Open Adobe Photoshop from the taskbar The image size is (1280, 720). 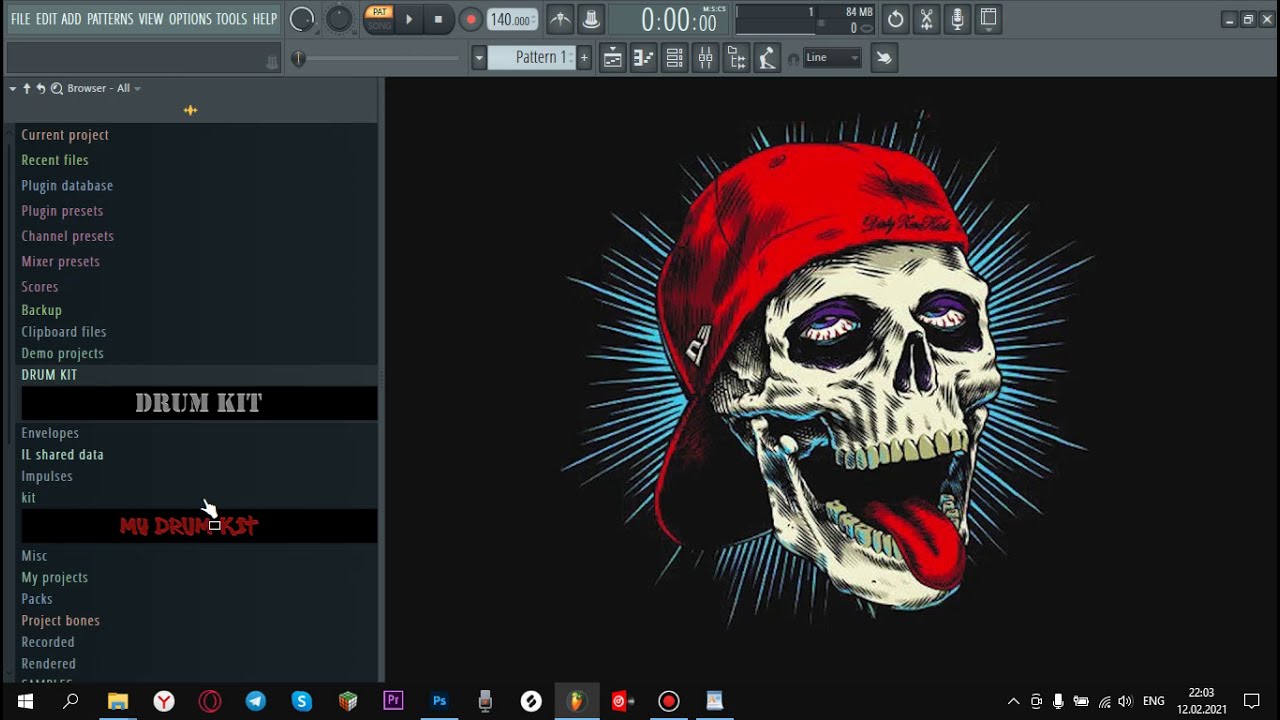[x=439, y=701]
